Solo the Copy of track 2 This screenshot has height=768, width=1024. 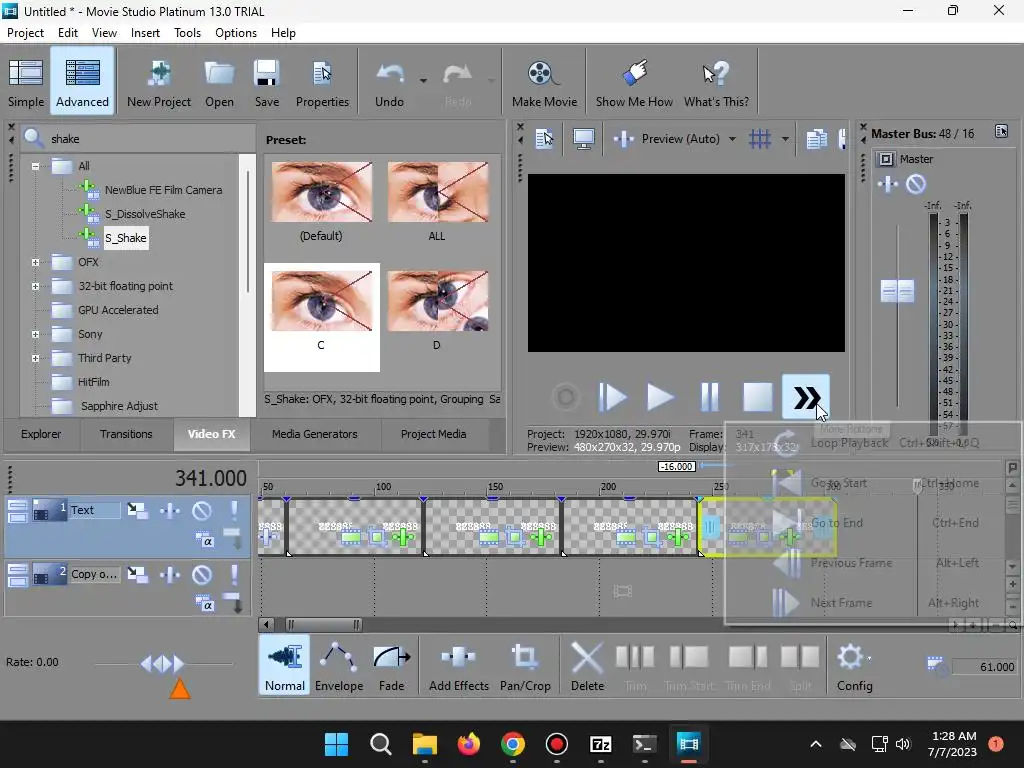pyautogui.click(x=234, y=575)
